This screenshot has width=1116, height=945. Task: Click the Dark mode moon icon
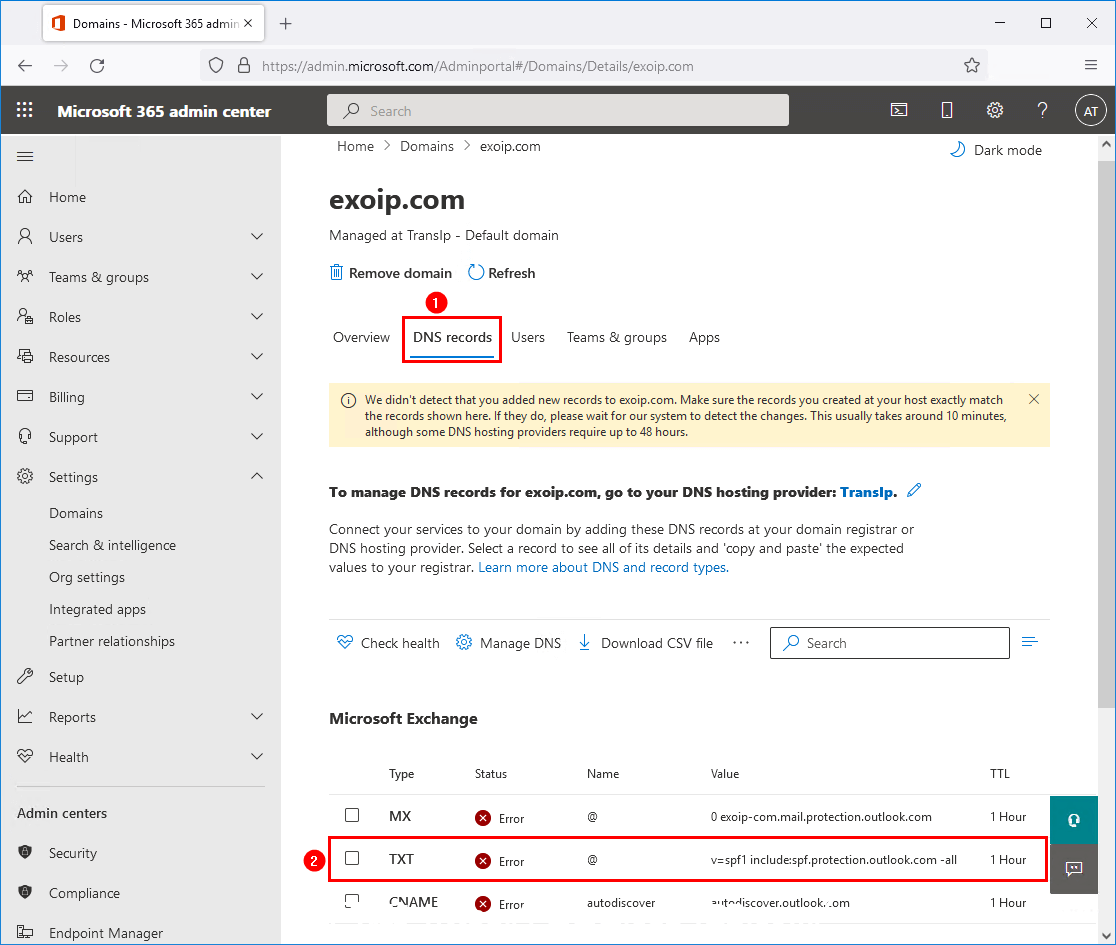pos(957,149)
